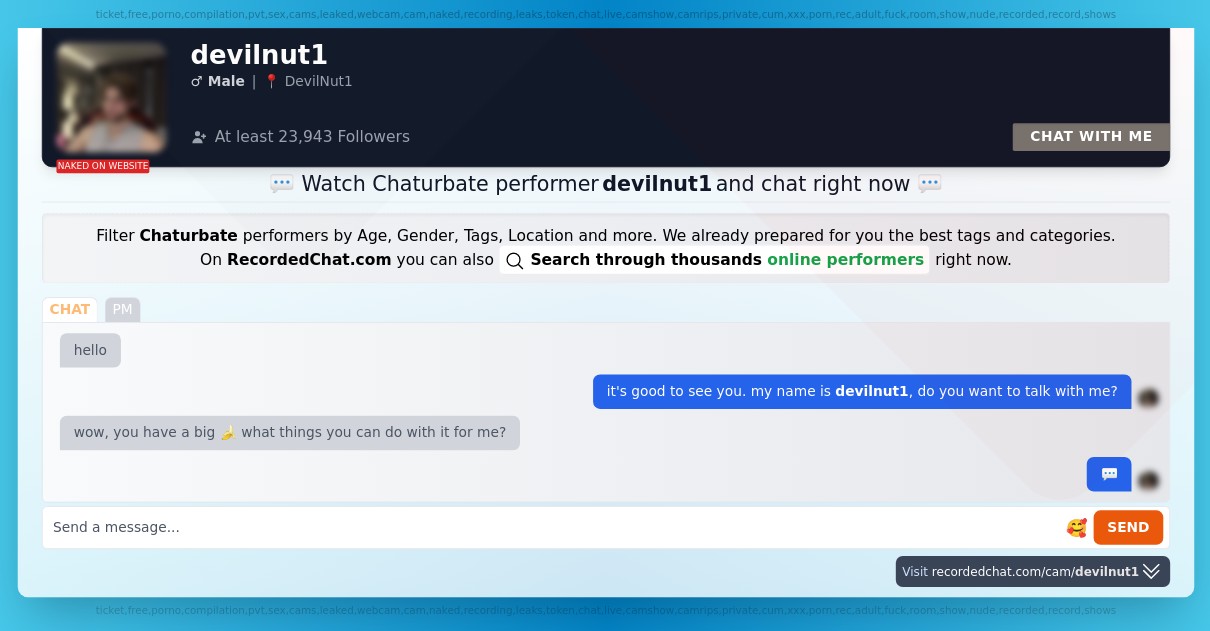Click the male gender symbol icon
This screenshot has height=631, width=1210.
coord(196,82)
